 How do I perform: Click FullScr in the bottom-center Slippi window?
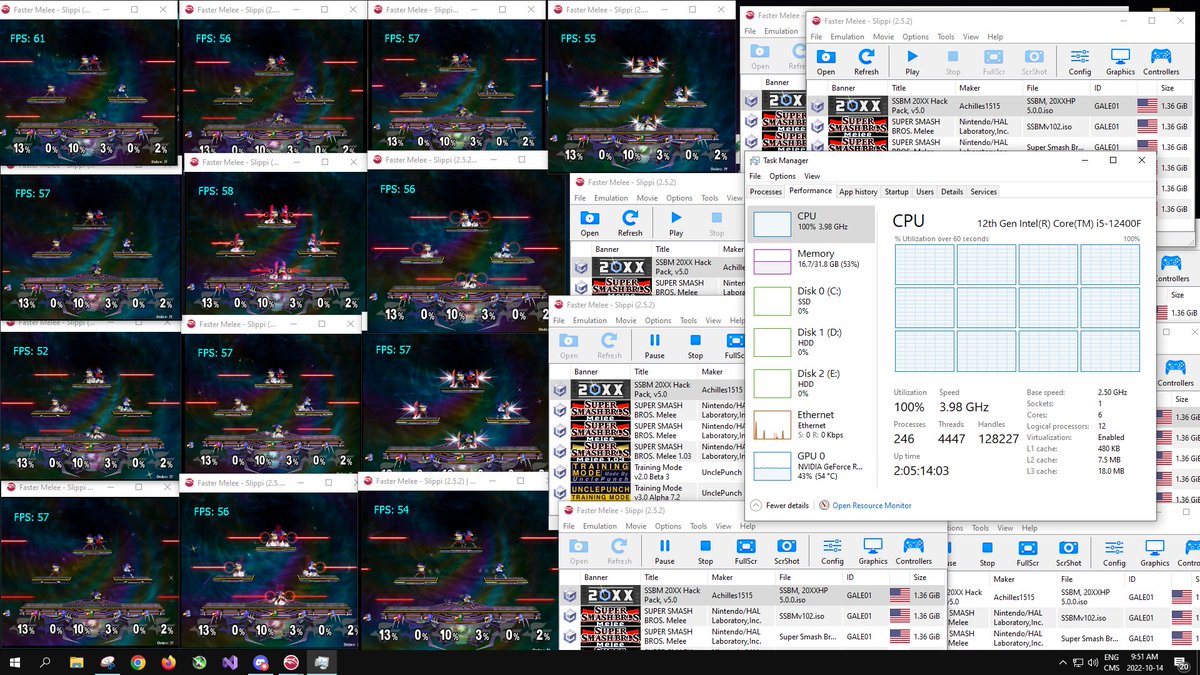coord(746,552)
